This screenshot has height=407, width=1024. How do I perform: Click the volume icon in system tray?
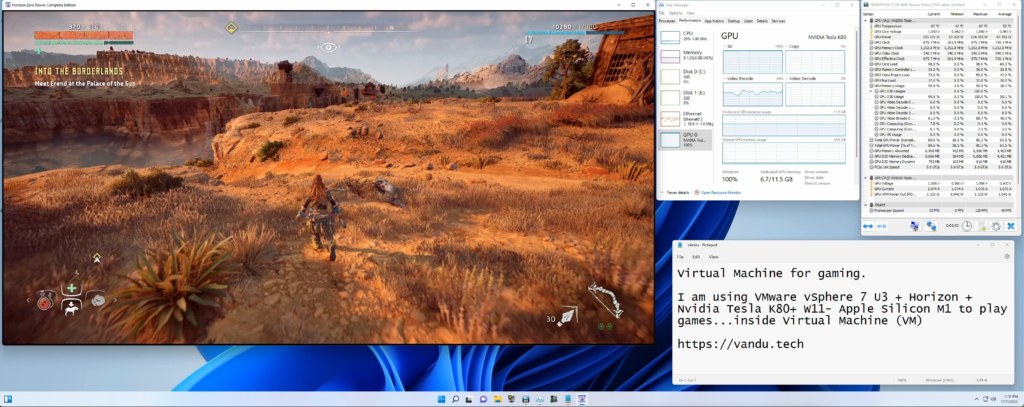[x=993, y=399]
